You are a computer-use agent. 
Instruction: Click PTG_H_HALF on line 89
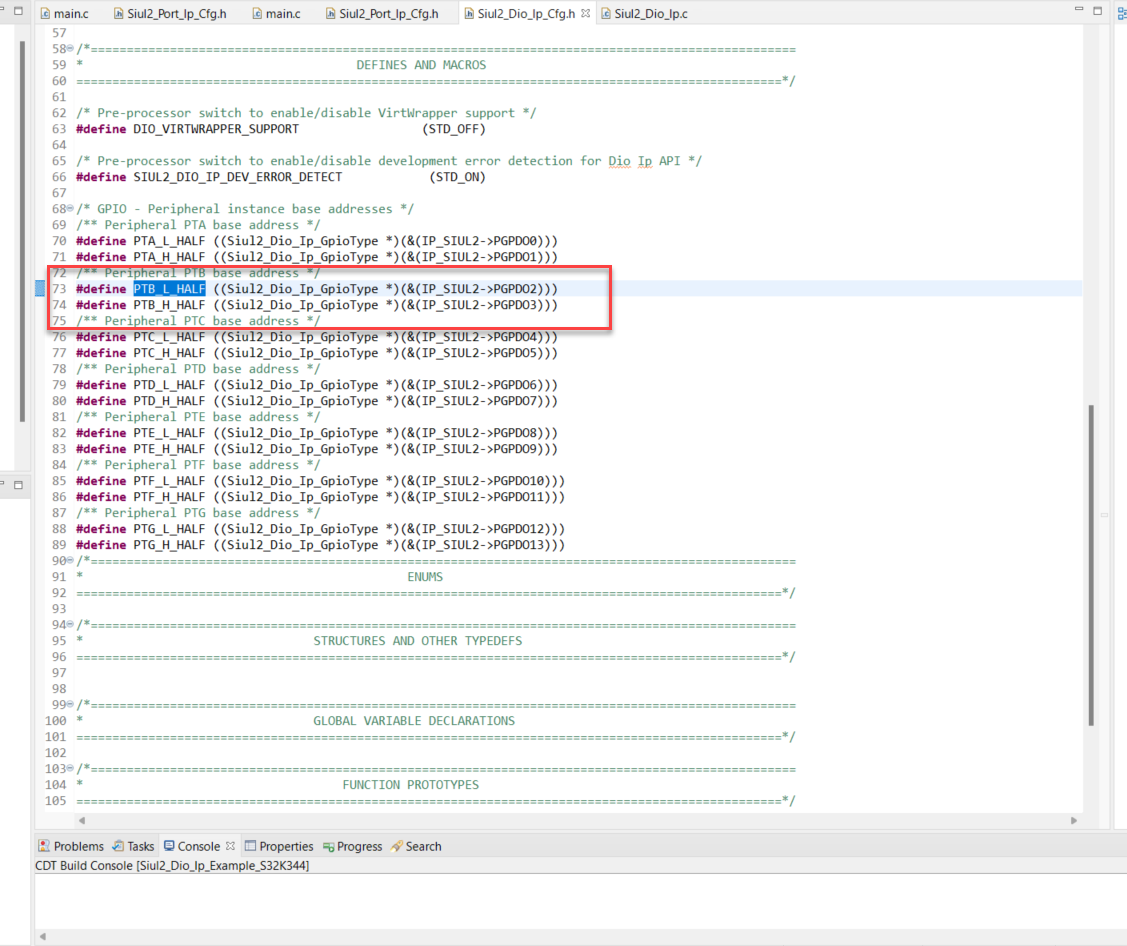[170, 545]
